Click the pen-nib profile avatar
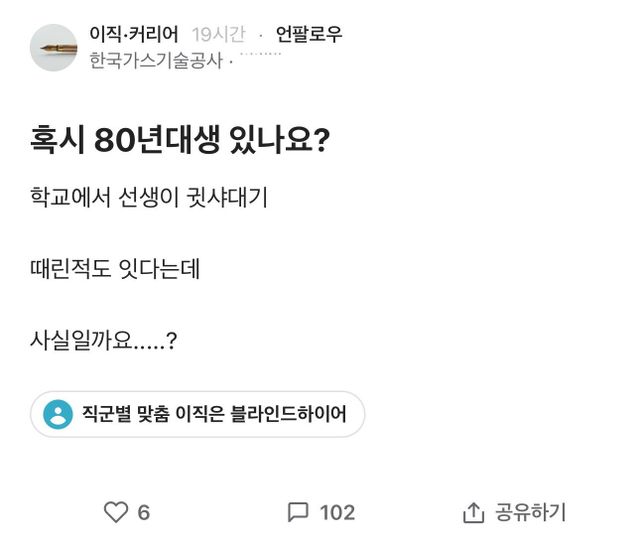Image resolution: width=640 pixels, height=548 pixels. pyautogui.click(x=54, y=47)
